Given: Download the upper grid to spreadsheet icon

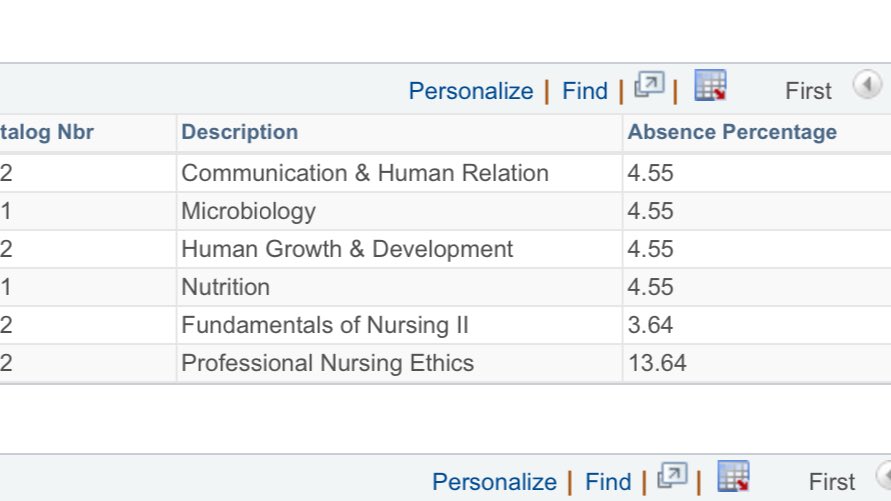Looking at the screenshot, I should [x=710, y=87].
